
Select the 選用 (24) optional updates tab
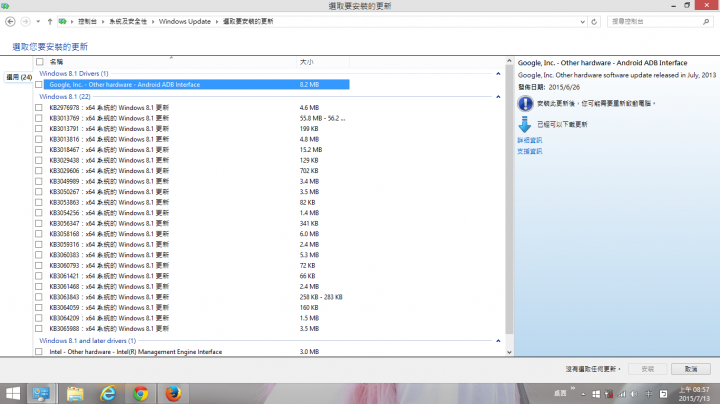point(19,77)
